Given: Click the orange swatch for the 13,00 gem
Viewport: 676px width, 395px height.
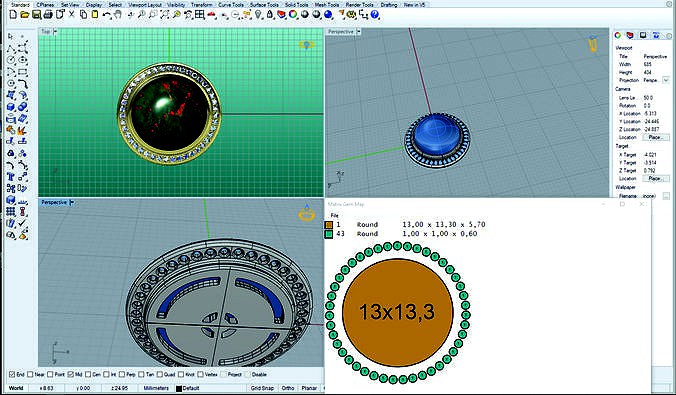Looking at the screenshot, I should click(329, 225).
